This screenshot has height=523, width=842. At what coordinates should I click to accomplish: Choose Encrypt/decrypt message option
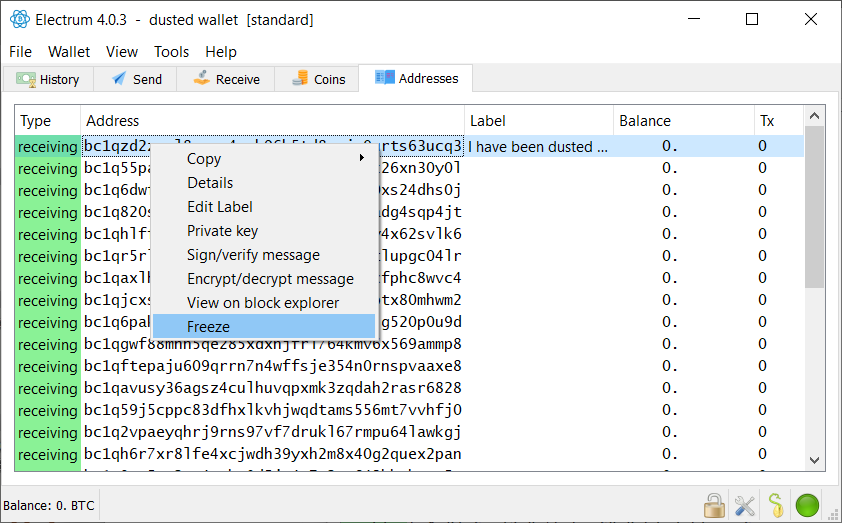264,279
